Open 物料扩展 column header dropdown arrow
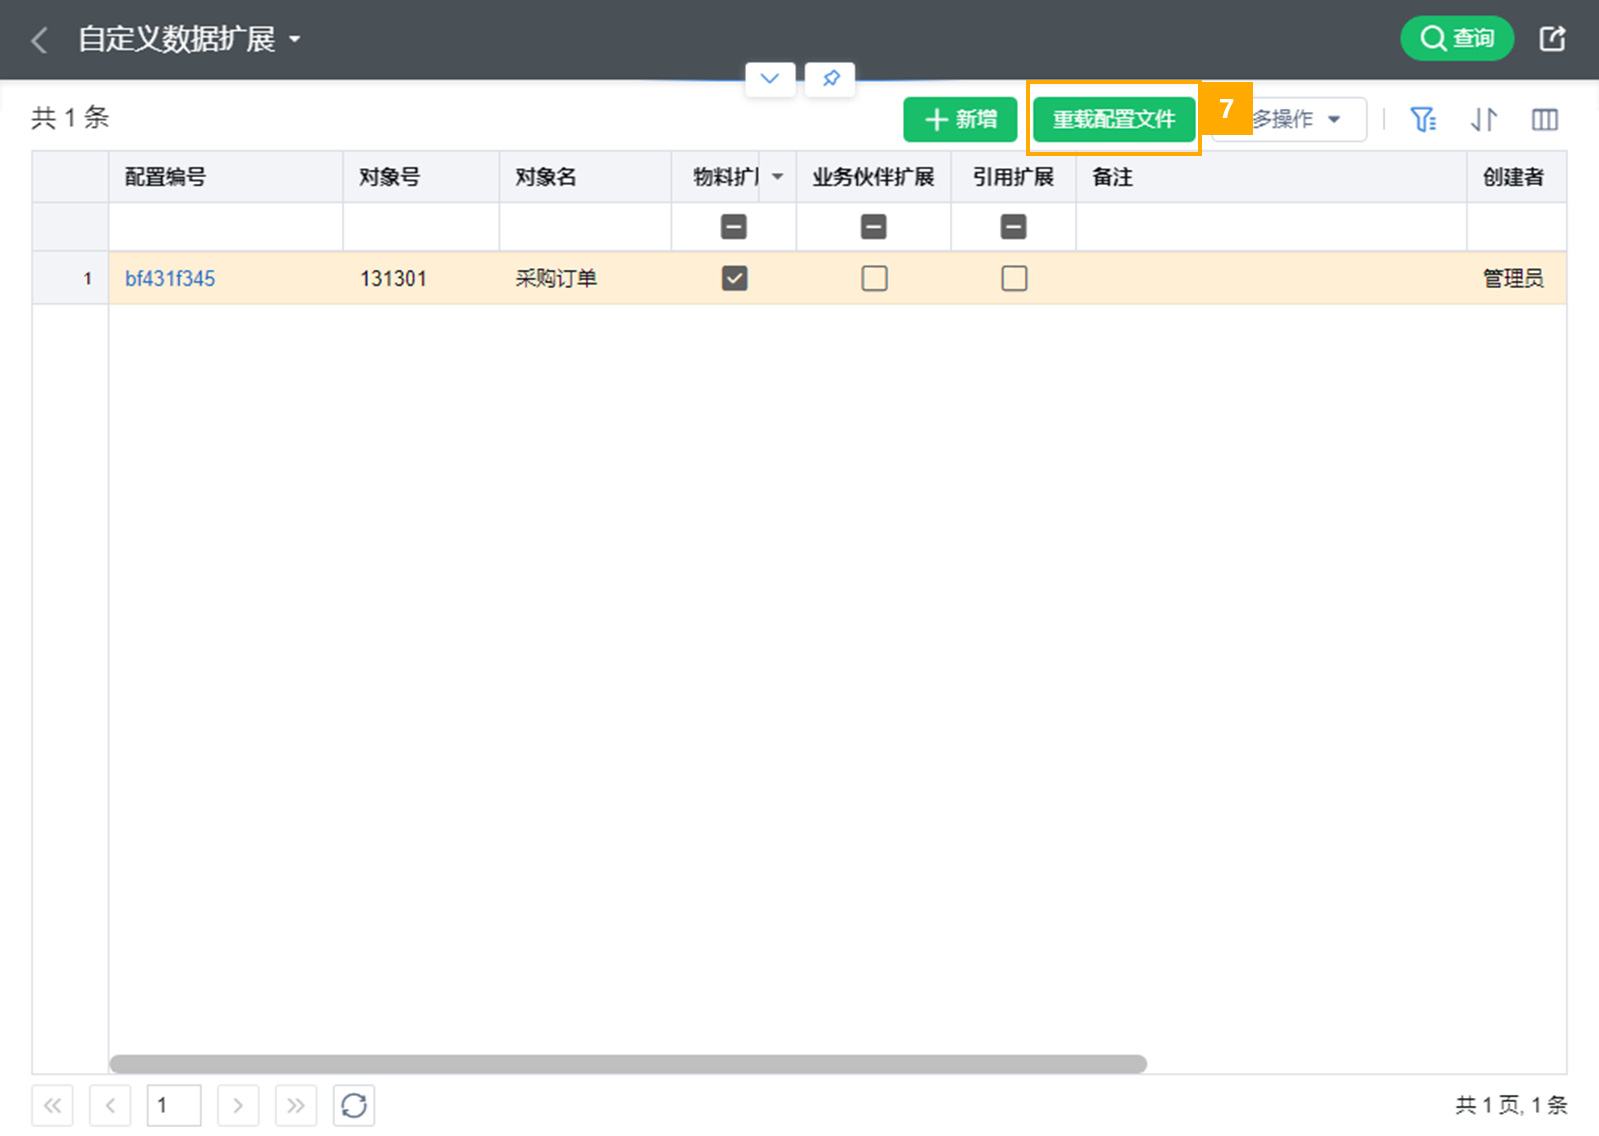This screenshot has height=1136, width=1599. 778,177
